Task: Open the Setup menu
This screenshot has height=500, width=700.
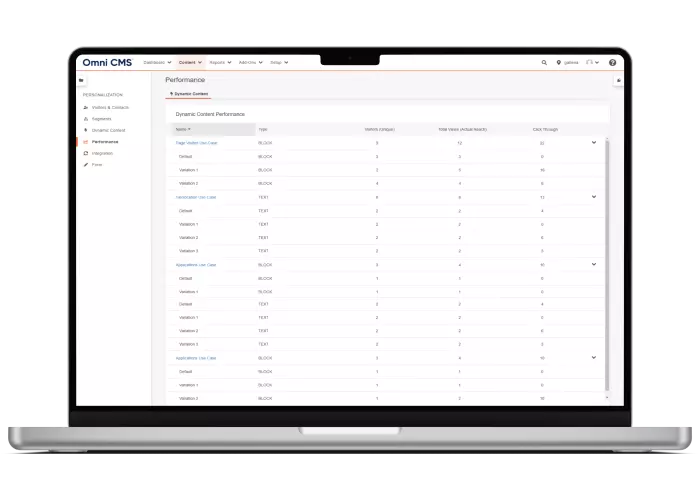Action: pos(279,62)
